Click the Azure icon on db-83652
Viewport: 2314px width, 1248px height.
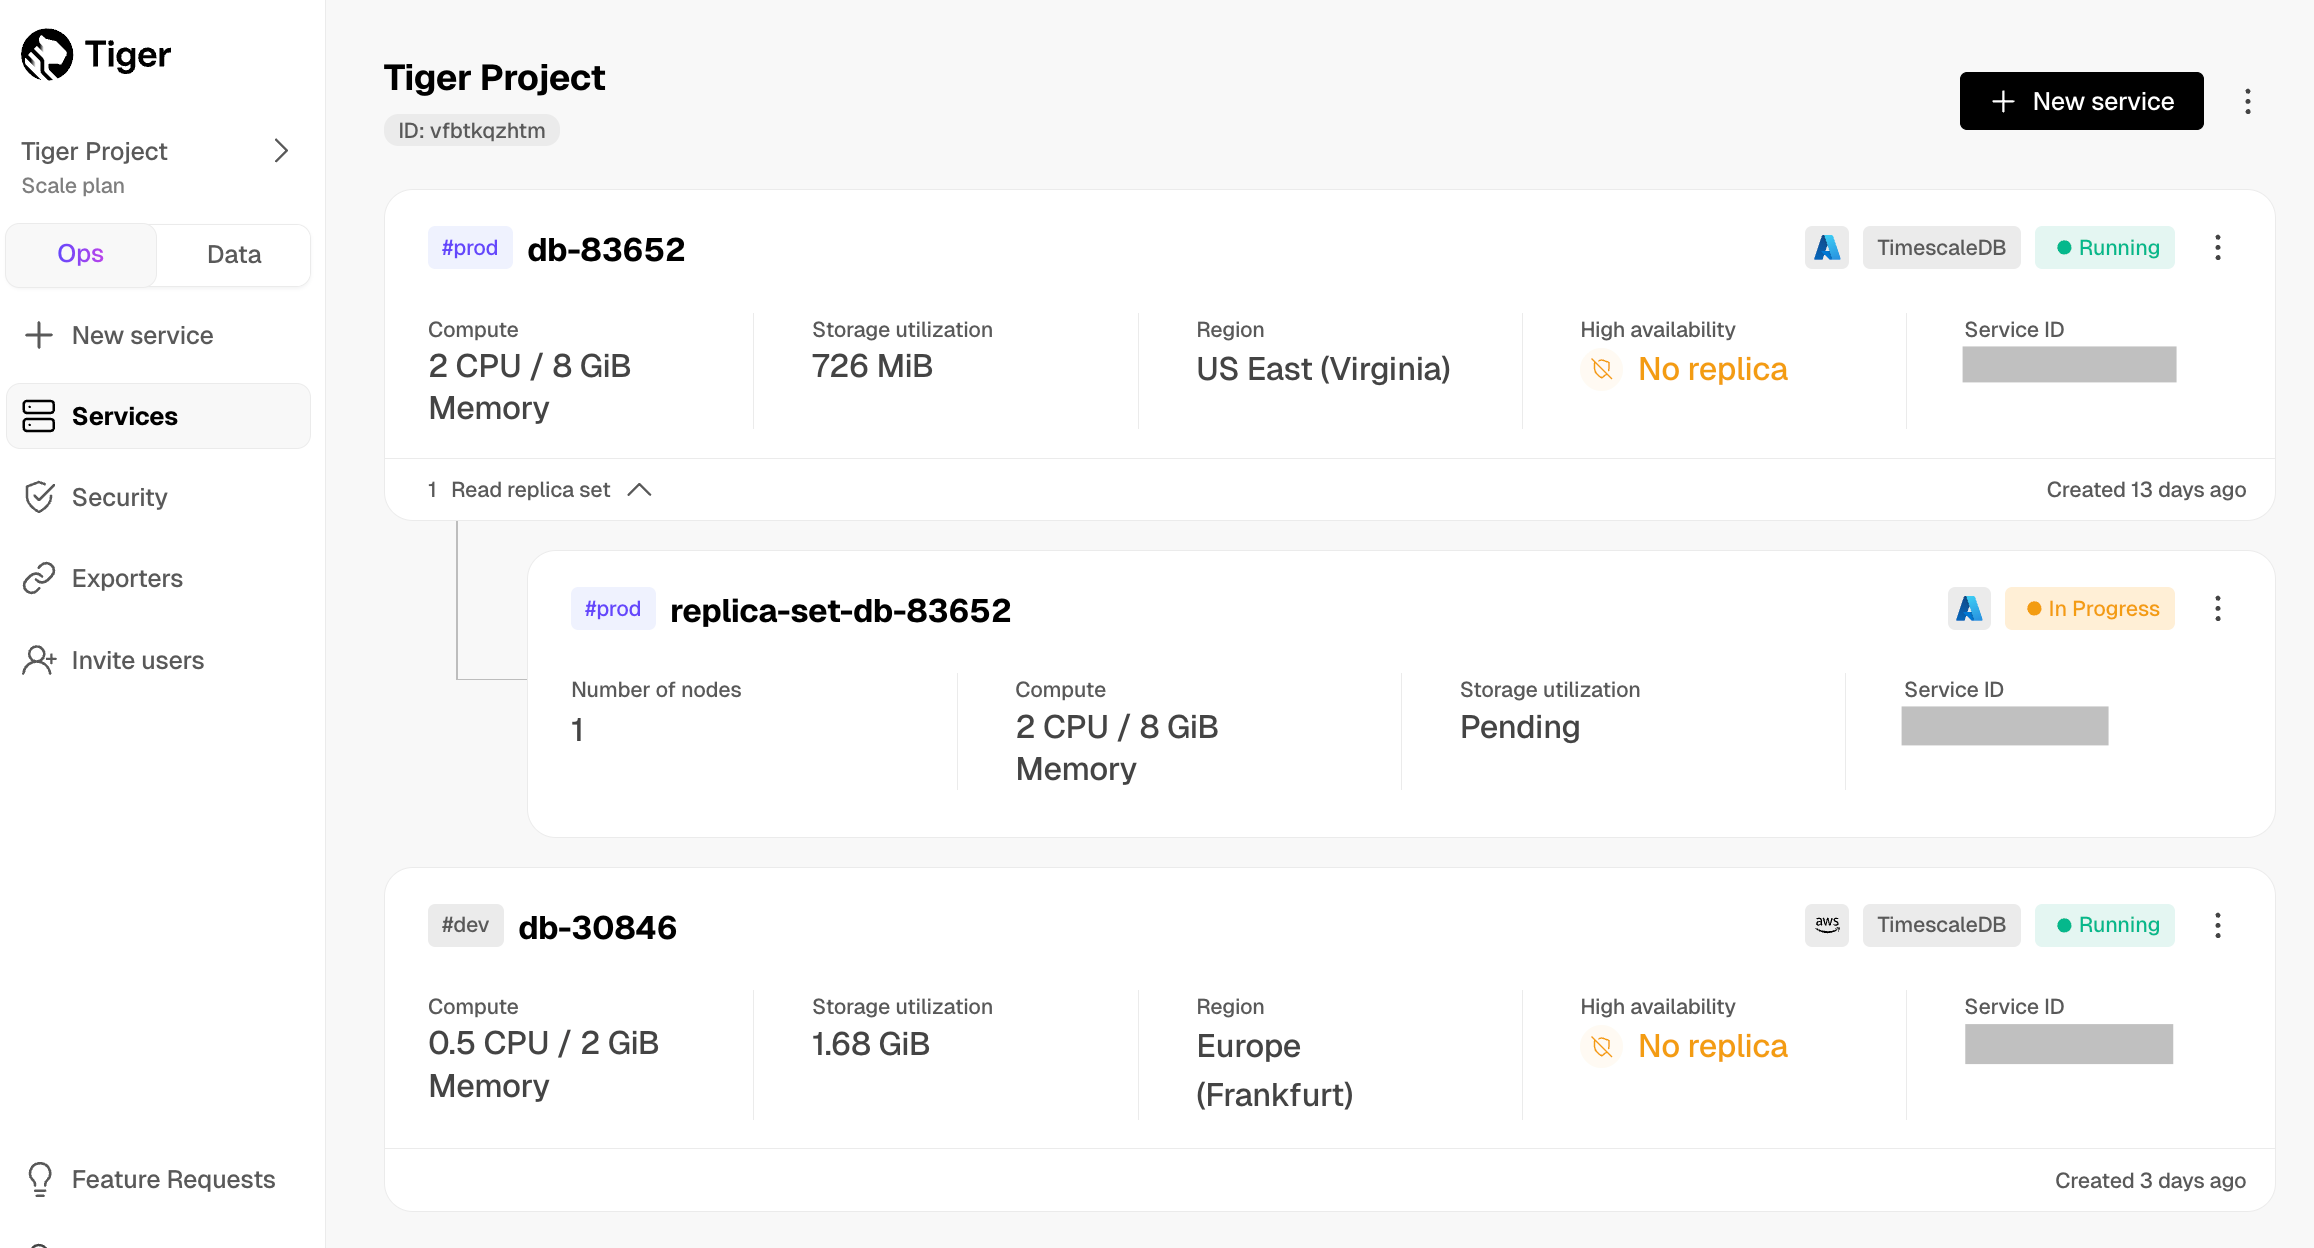pos(1826,248)
